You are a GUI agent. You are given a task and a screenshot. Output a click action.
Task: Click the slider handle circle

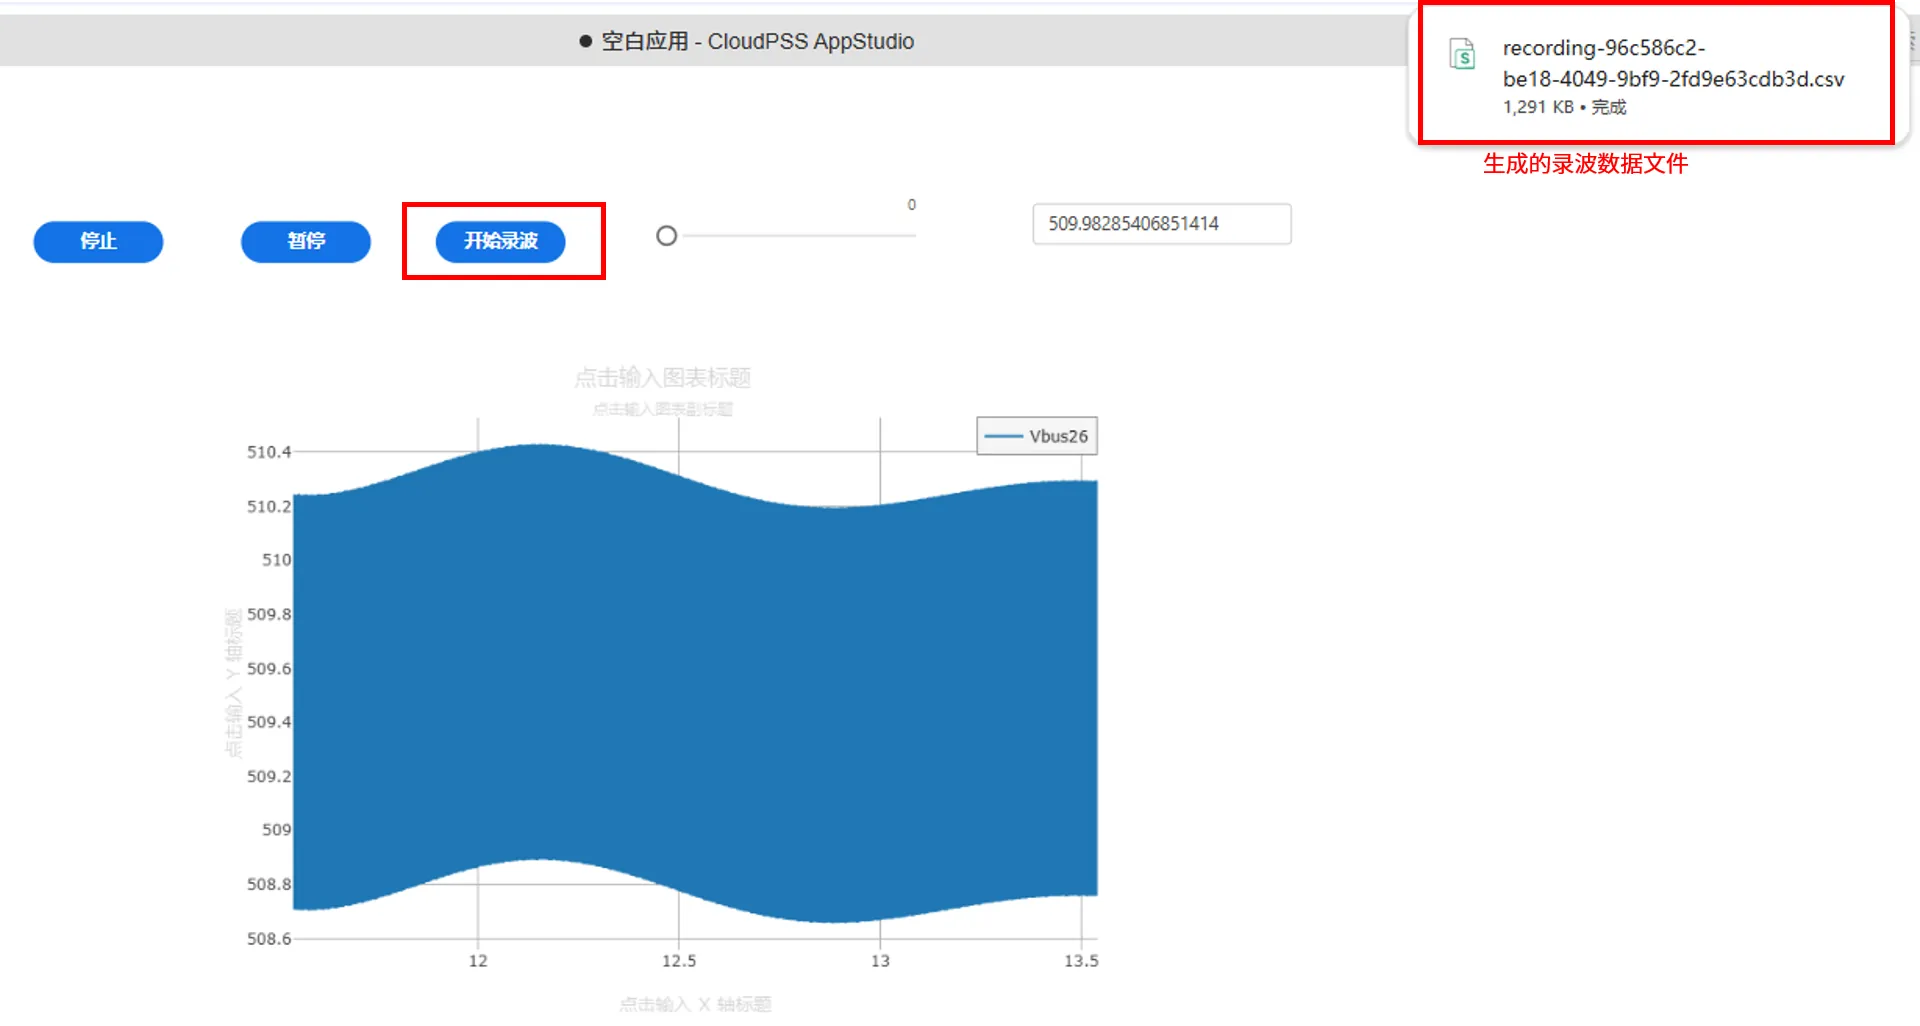(667, 236)
